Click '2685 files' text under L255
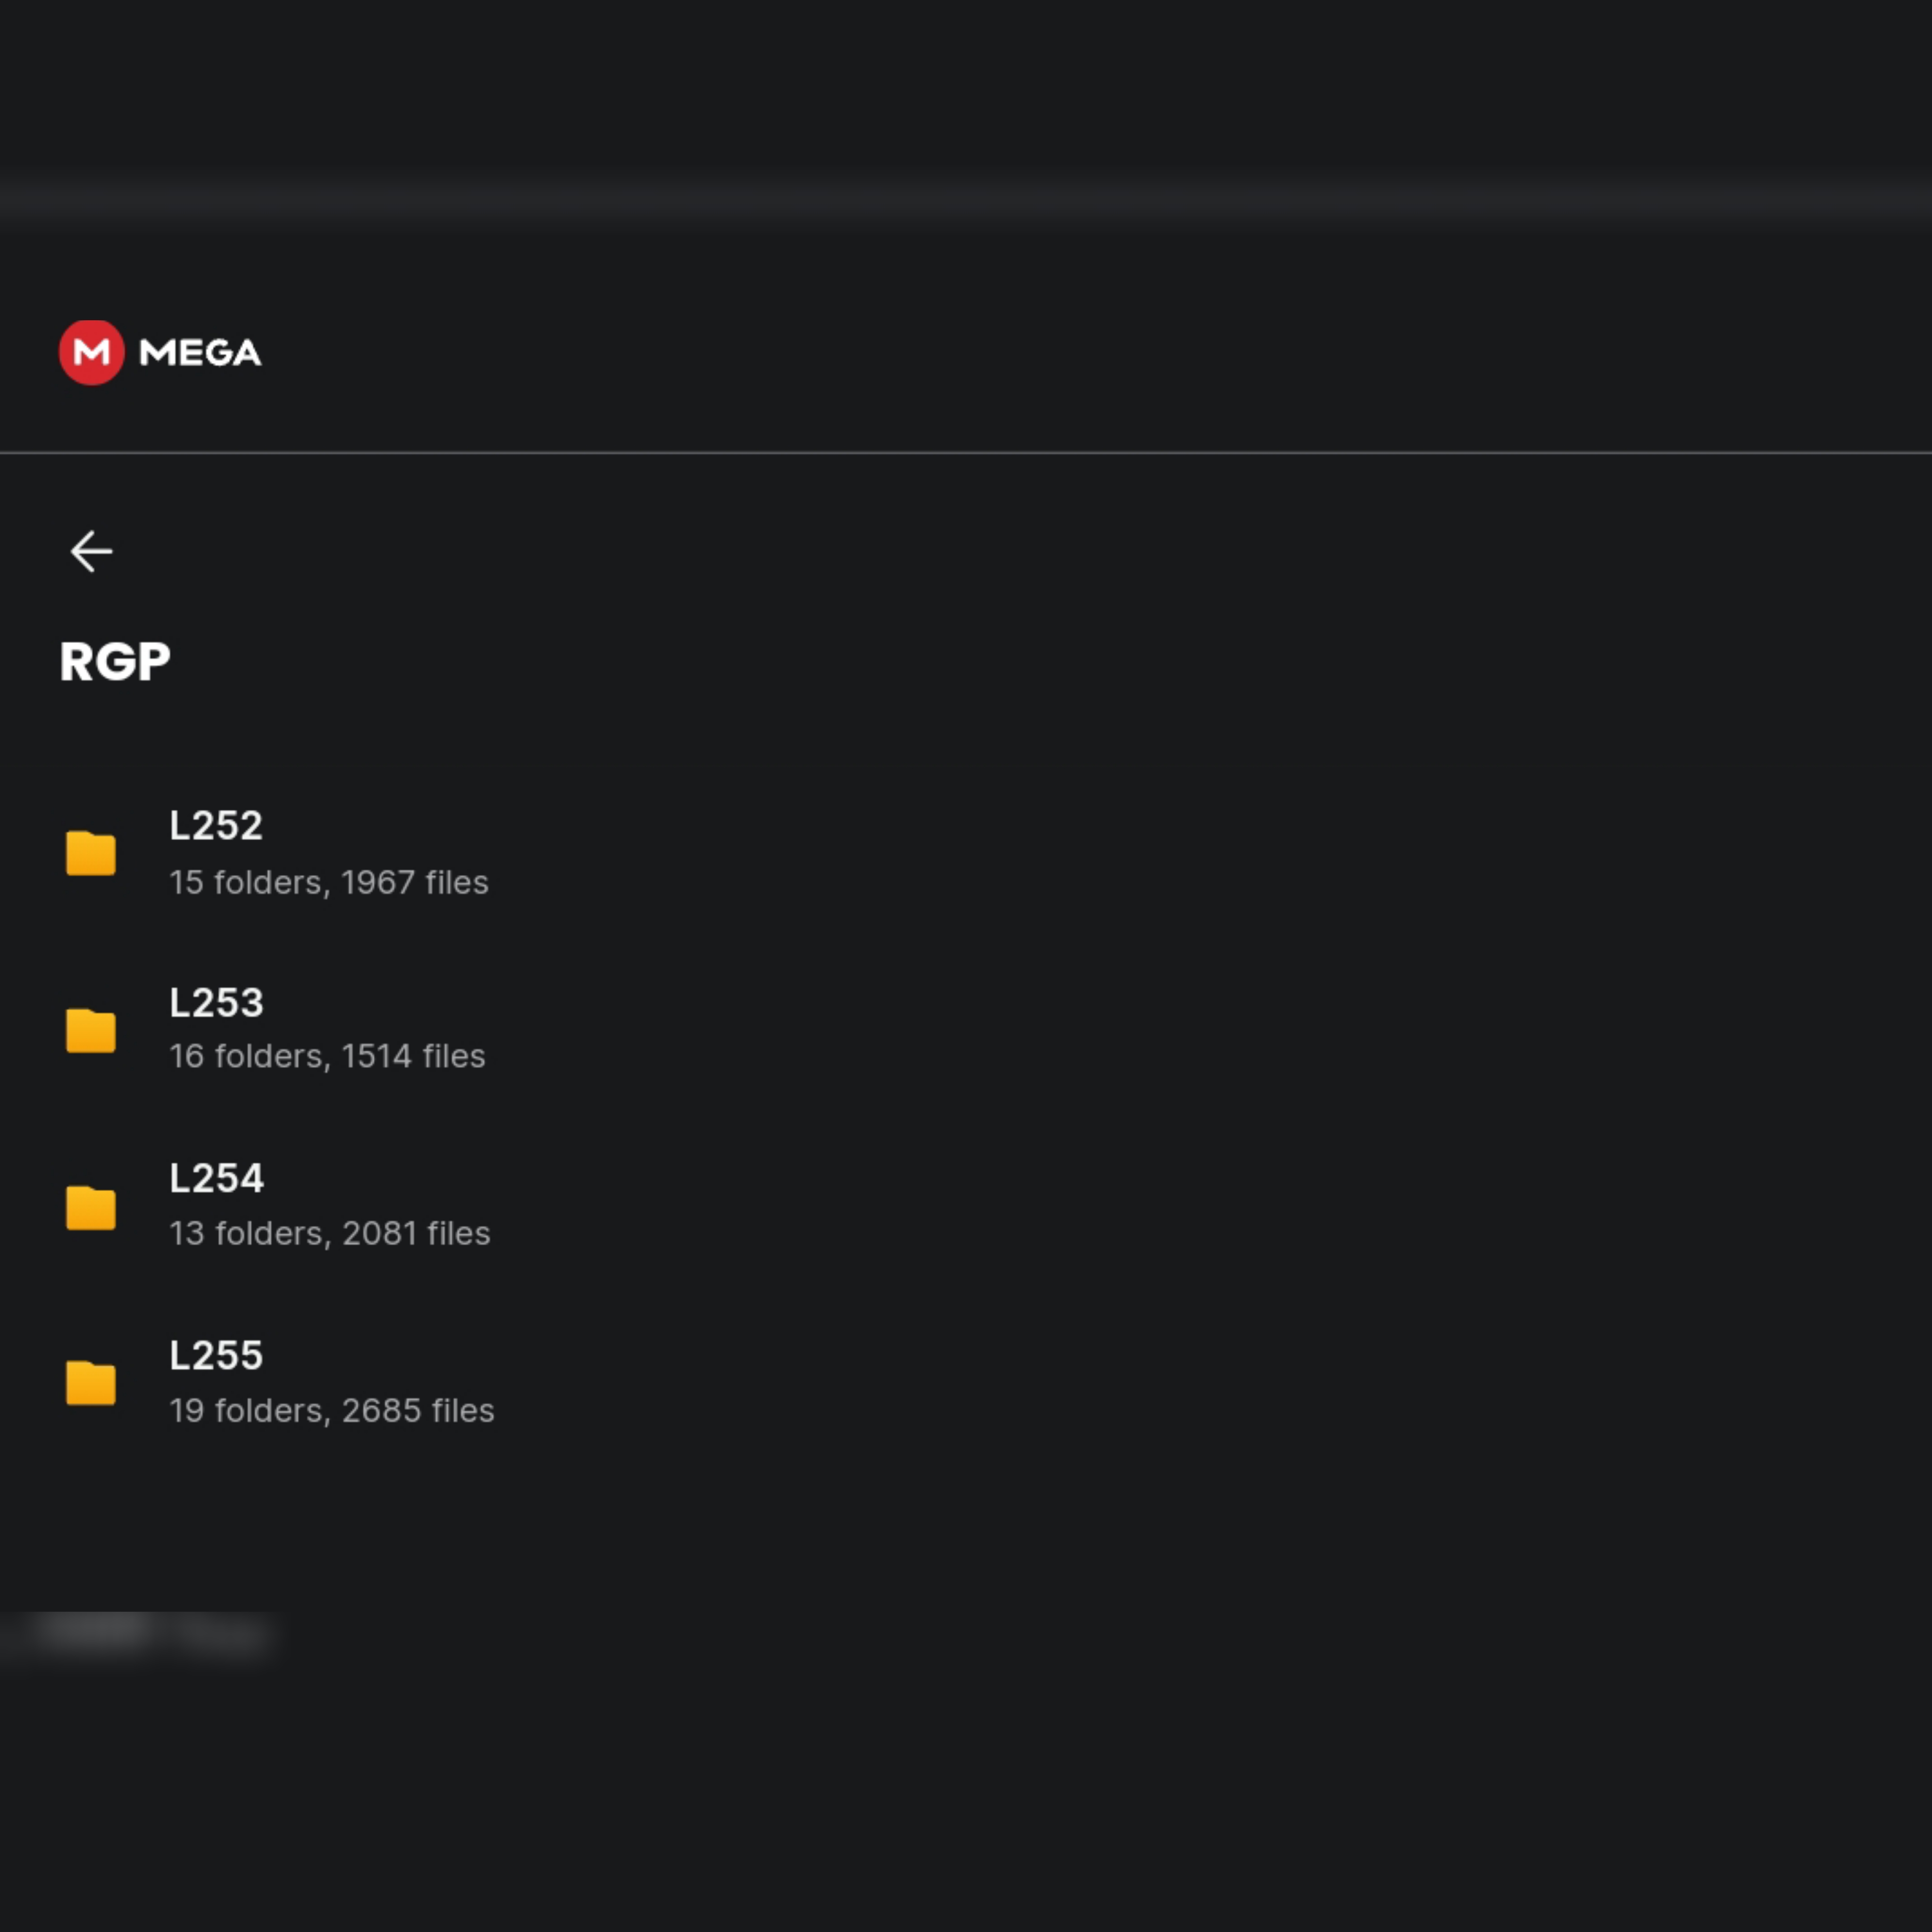The image size is (1932, 1932). point(418,1411)
